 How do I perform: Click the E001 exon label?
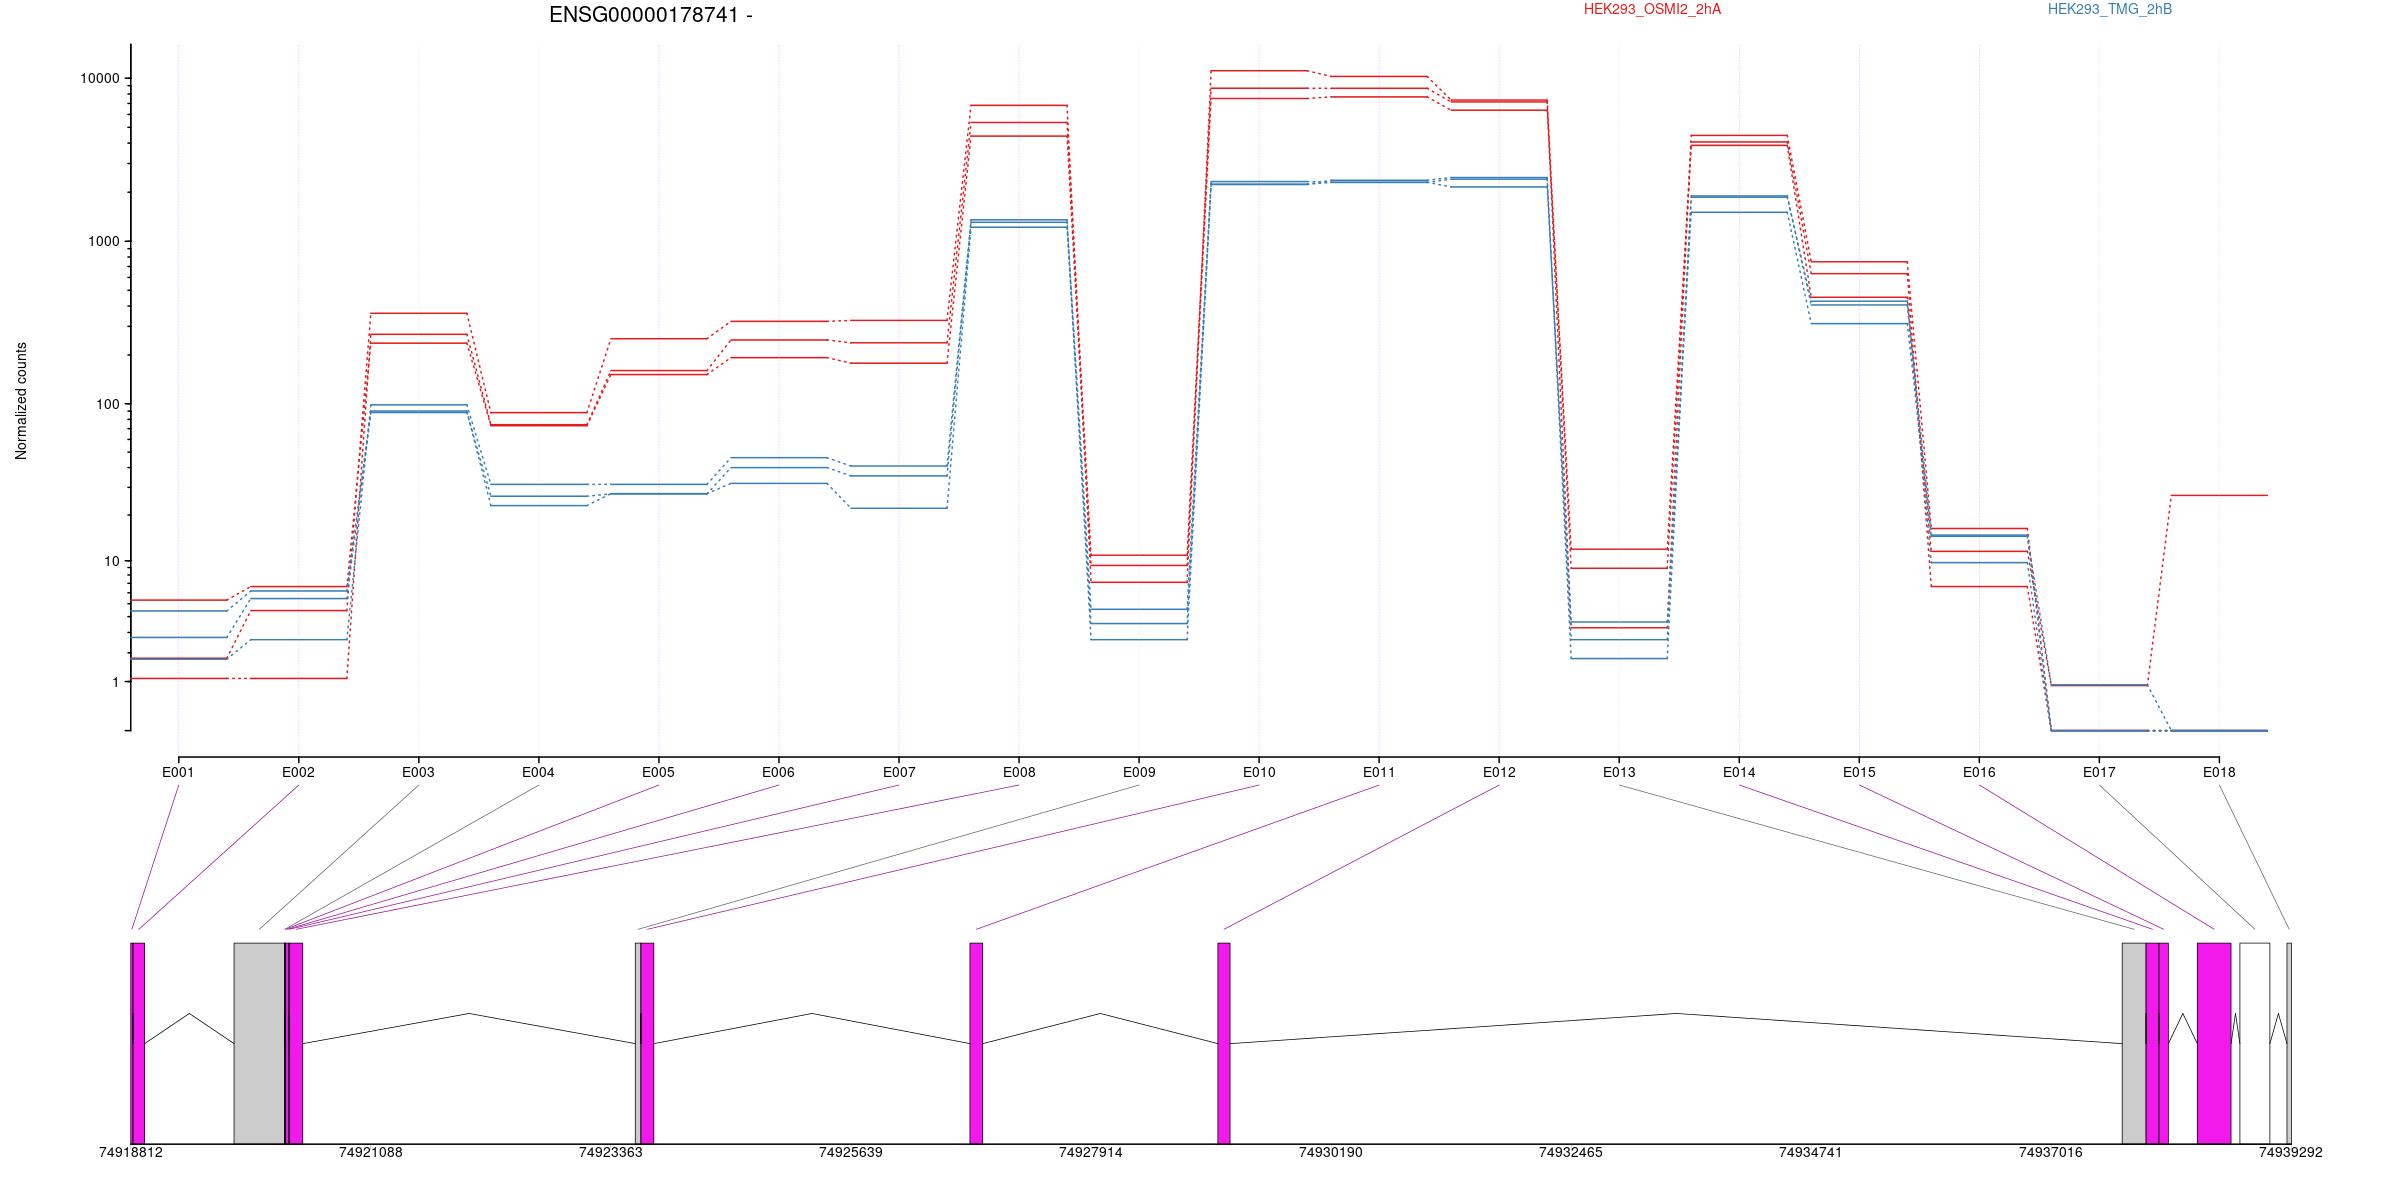pos(178,772)
